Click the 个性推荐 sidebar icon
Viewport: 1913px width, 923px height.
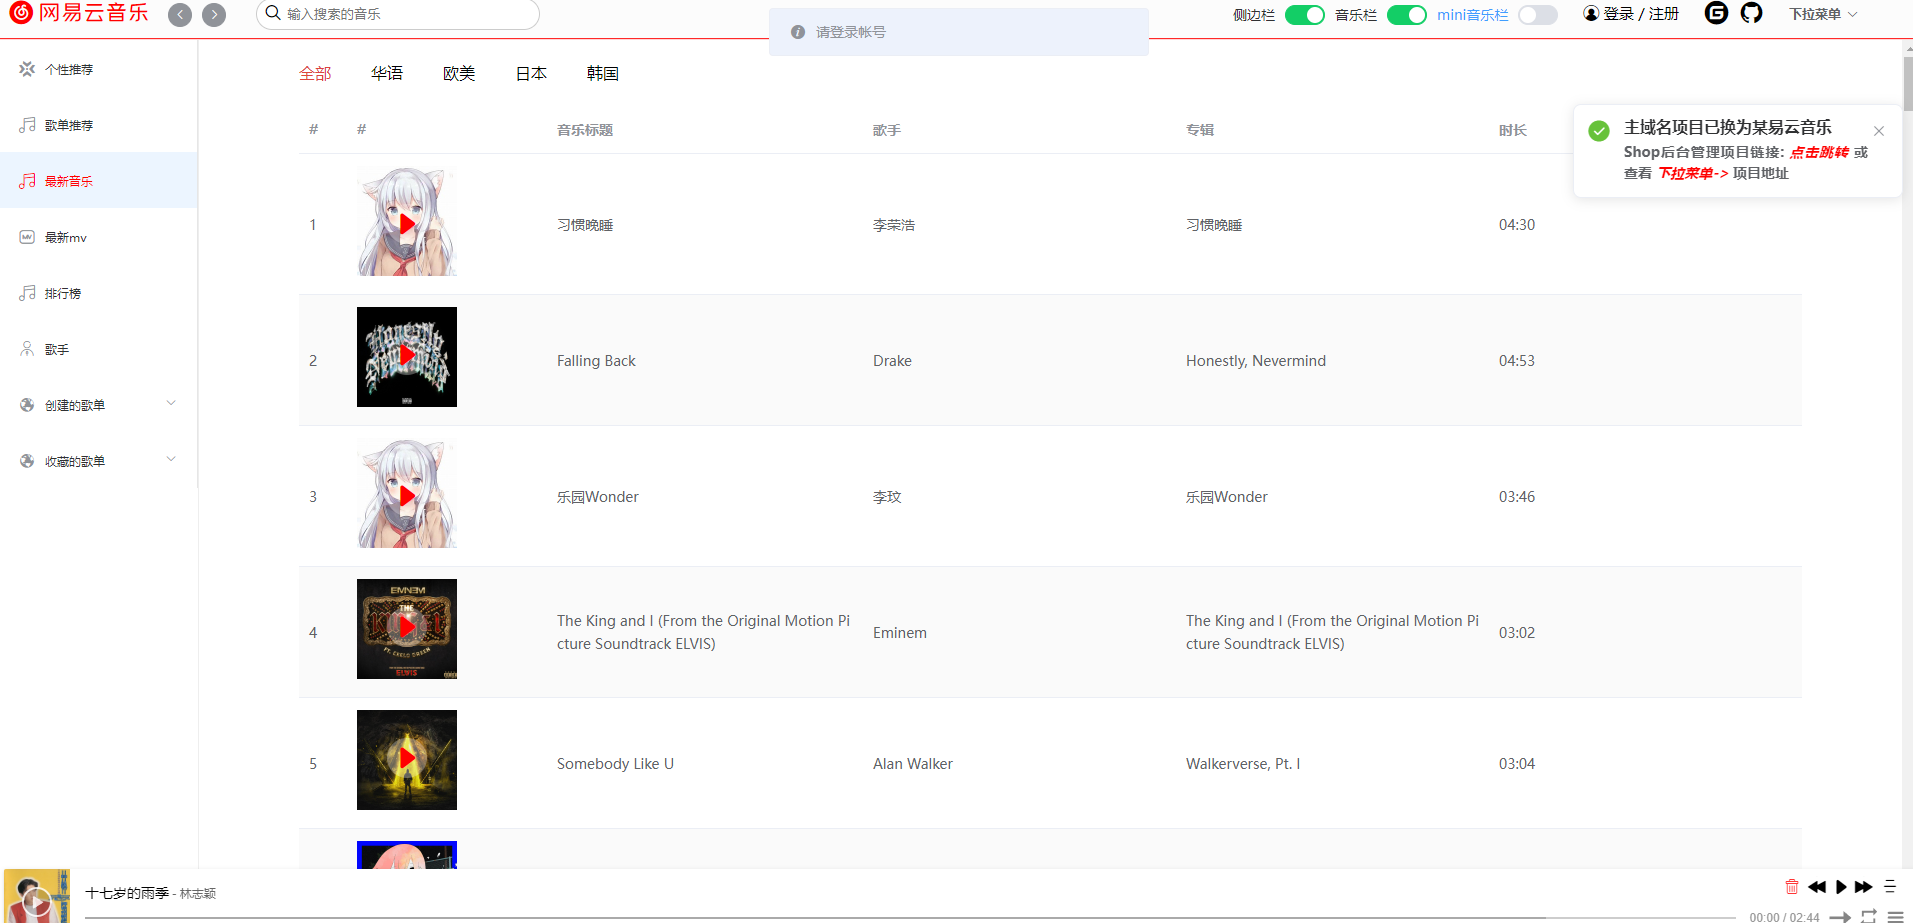tap(27, 69)
